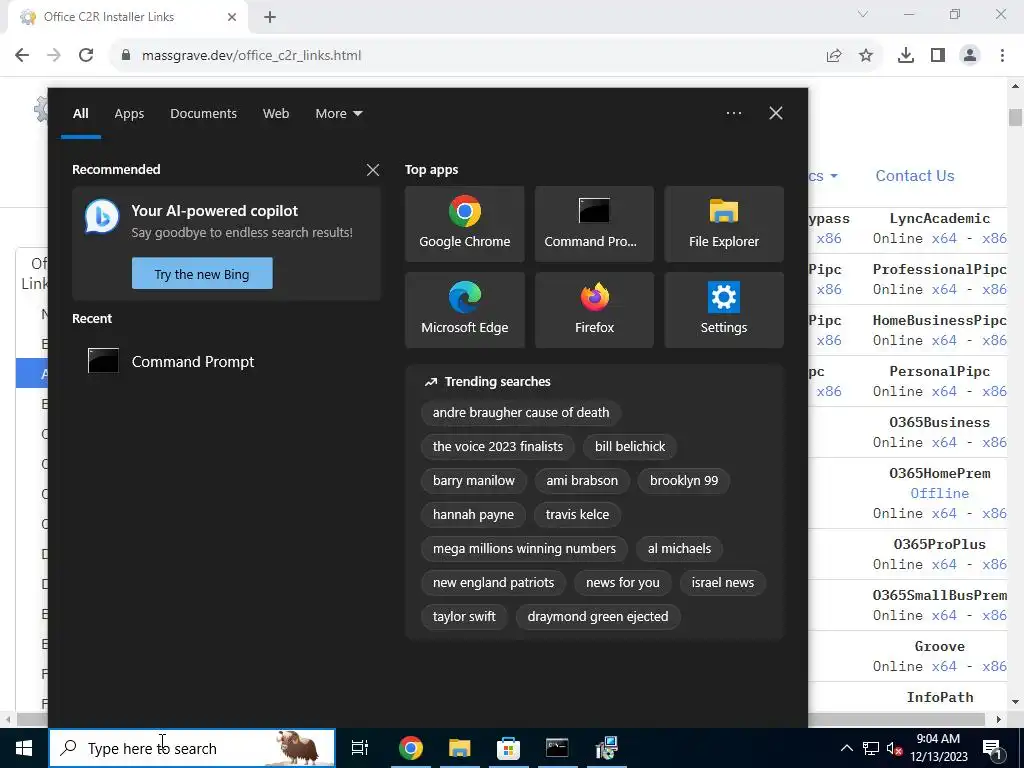Open Command Prompt from Recent list
The image size is (1024, 768).
pos(226,361)
